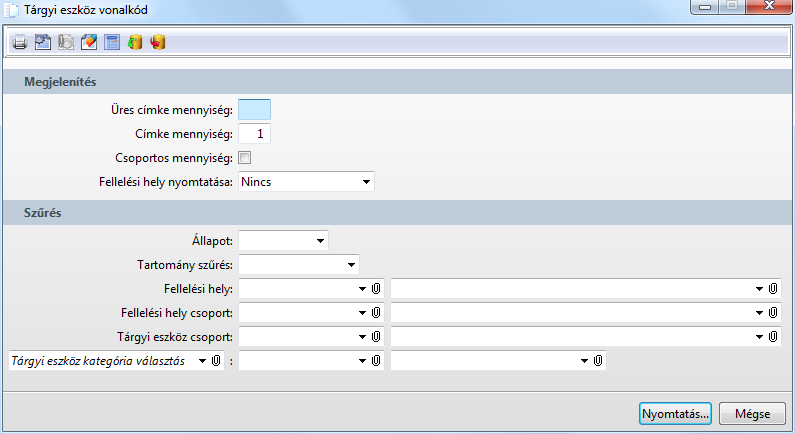Expand the first Tárgyi eszköz csoport dropdown arrow
The height and width of the screenshot is (434, 795).
pyautogui.click(x=362, y=337)
